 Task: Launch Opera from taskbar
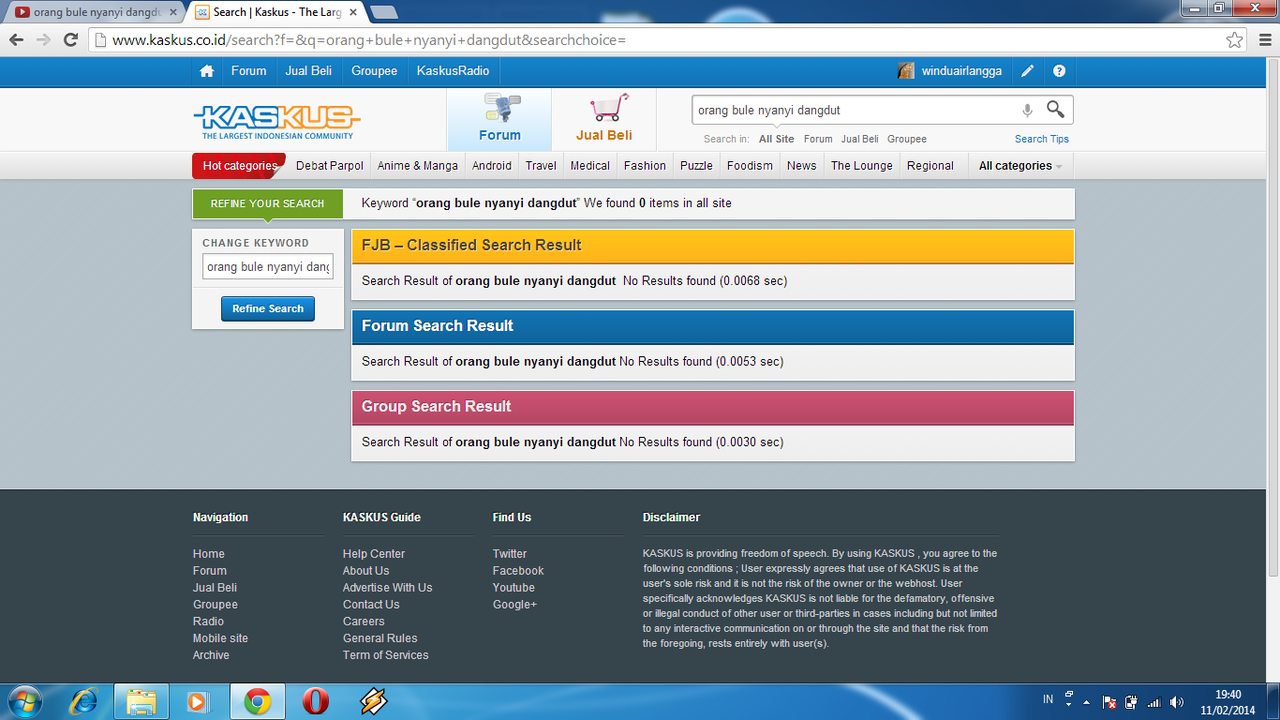[x=315, y=702]
